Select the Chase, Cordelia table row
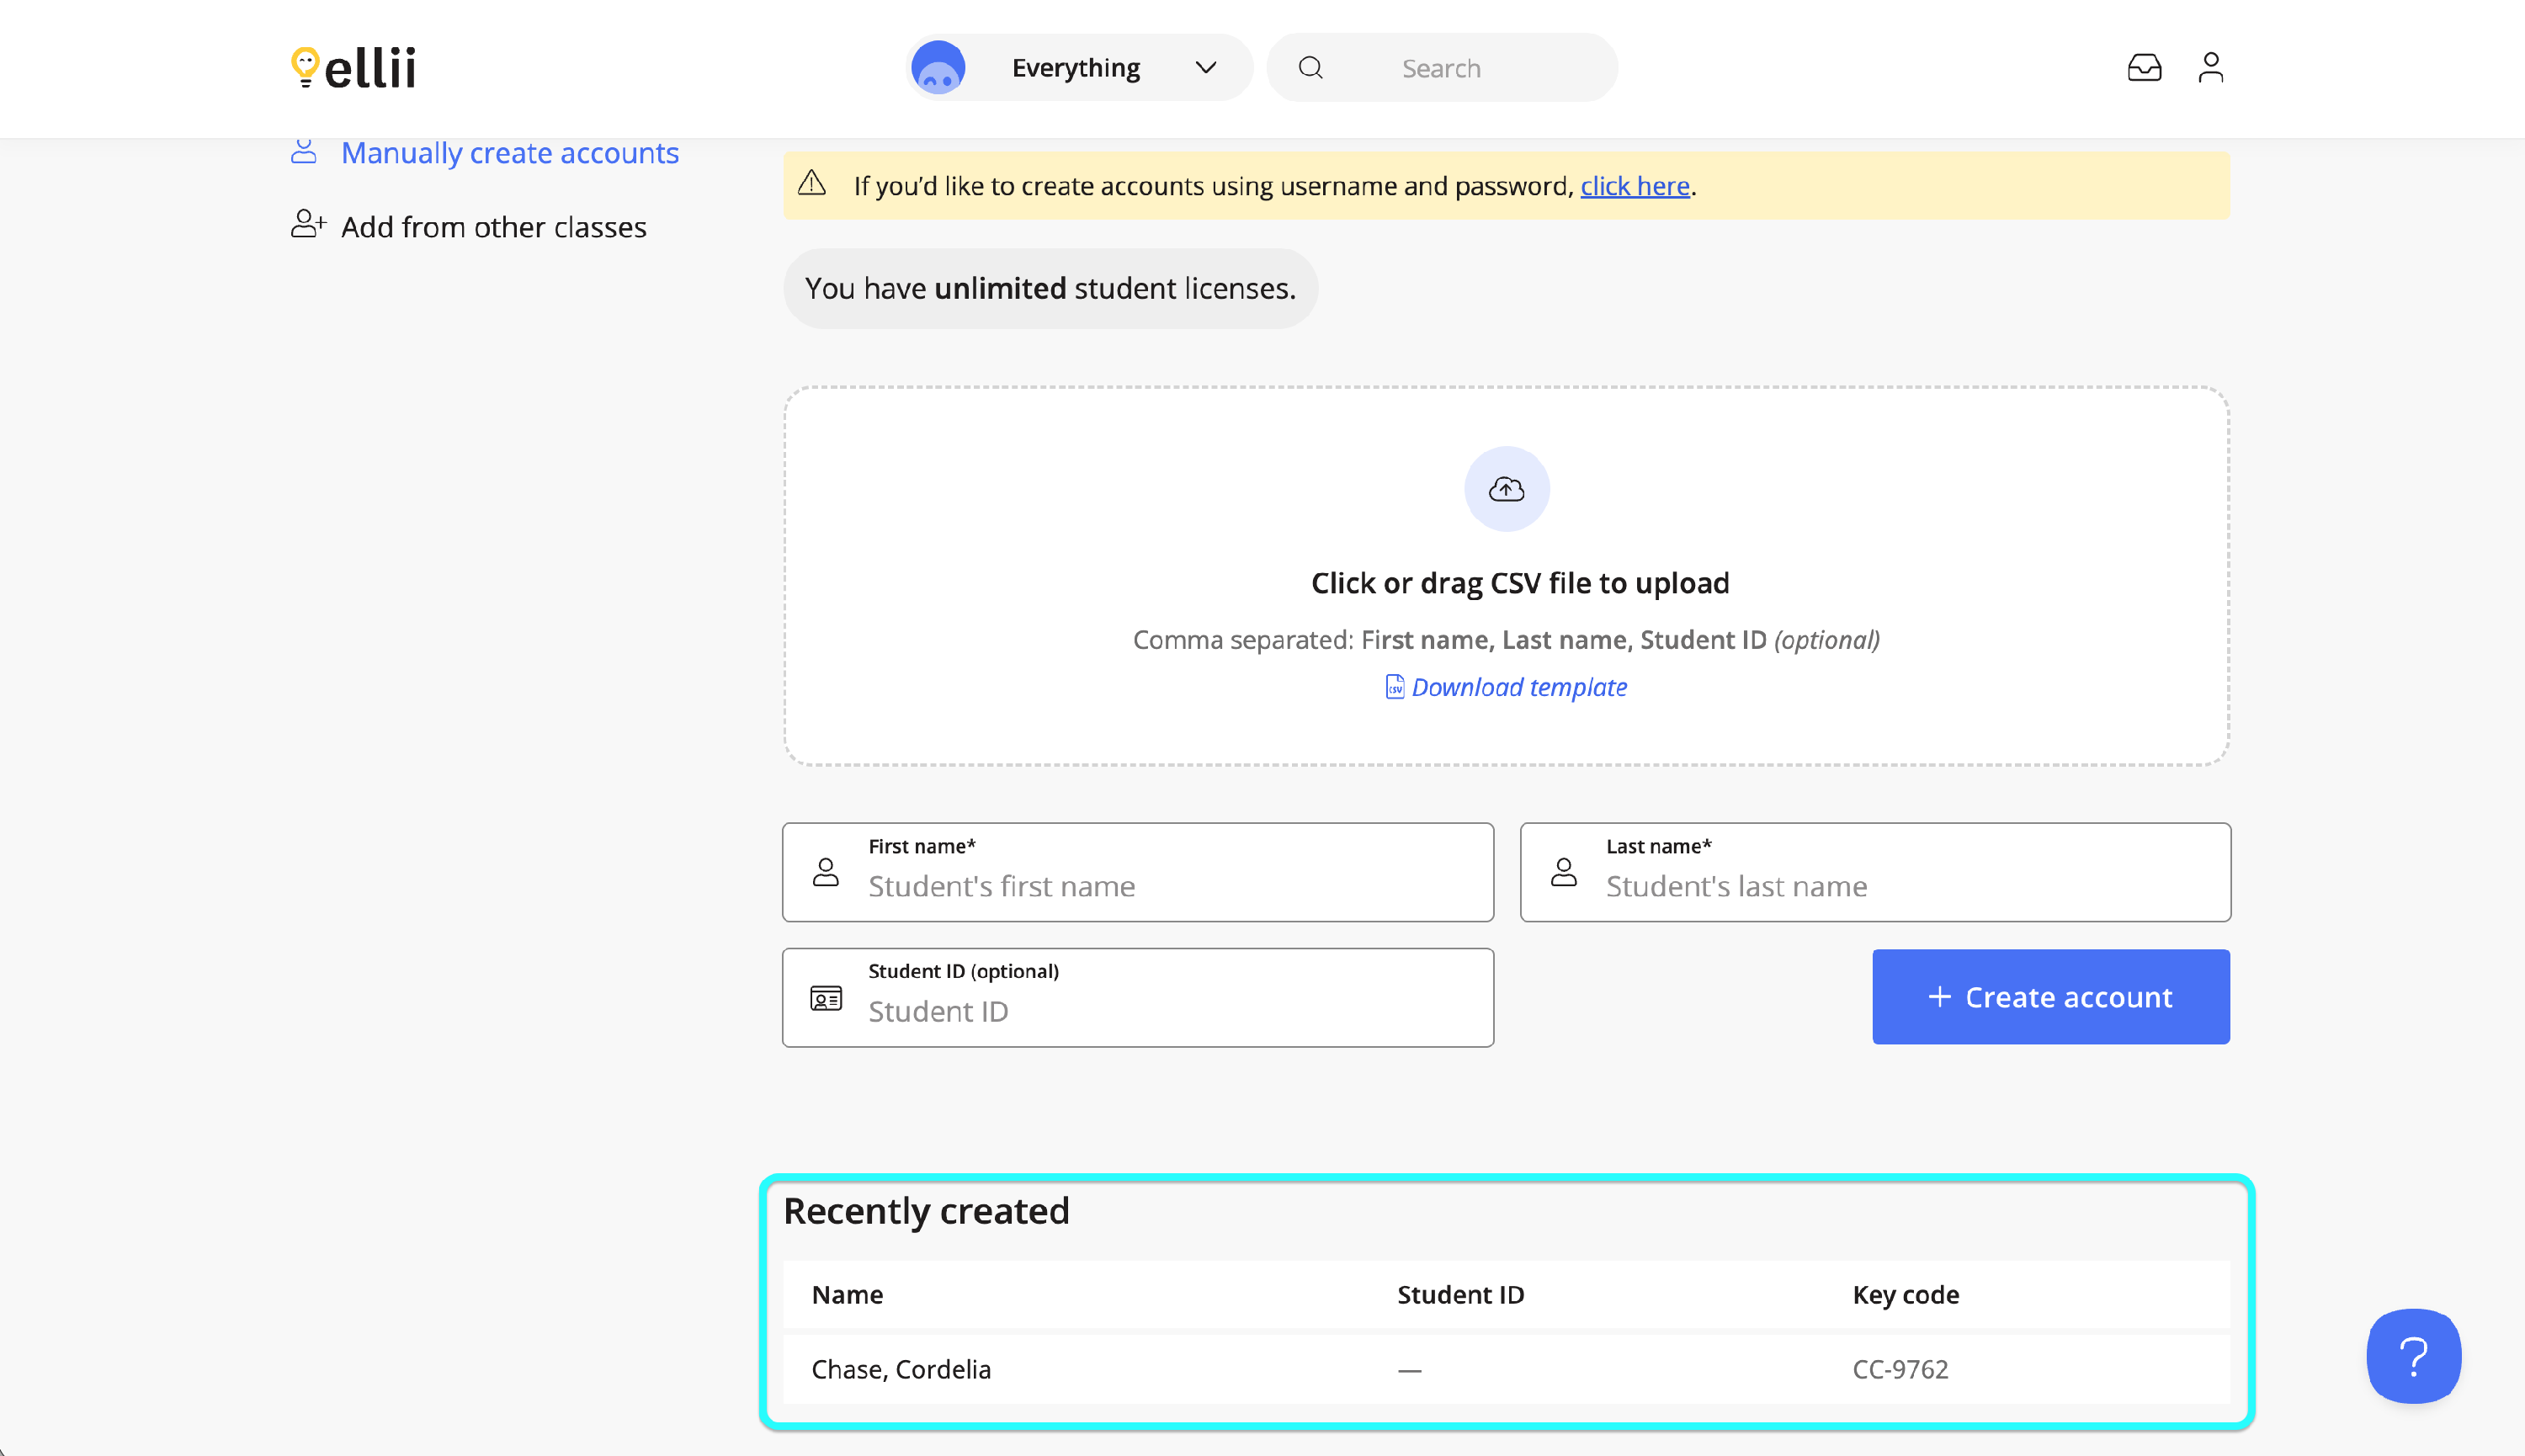This screenshot has height=1456, width=2525. click(x=1505, y=1369)
